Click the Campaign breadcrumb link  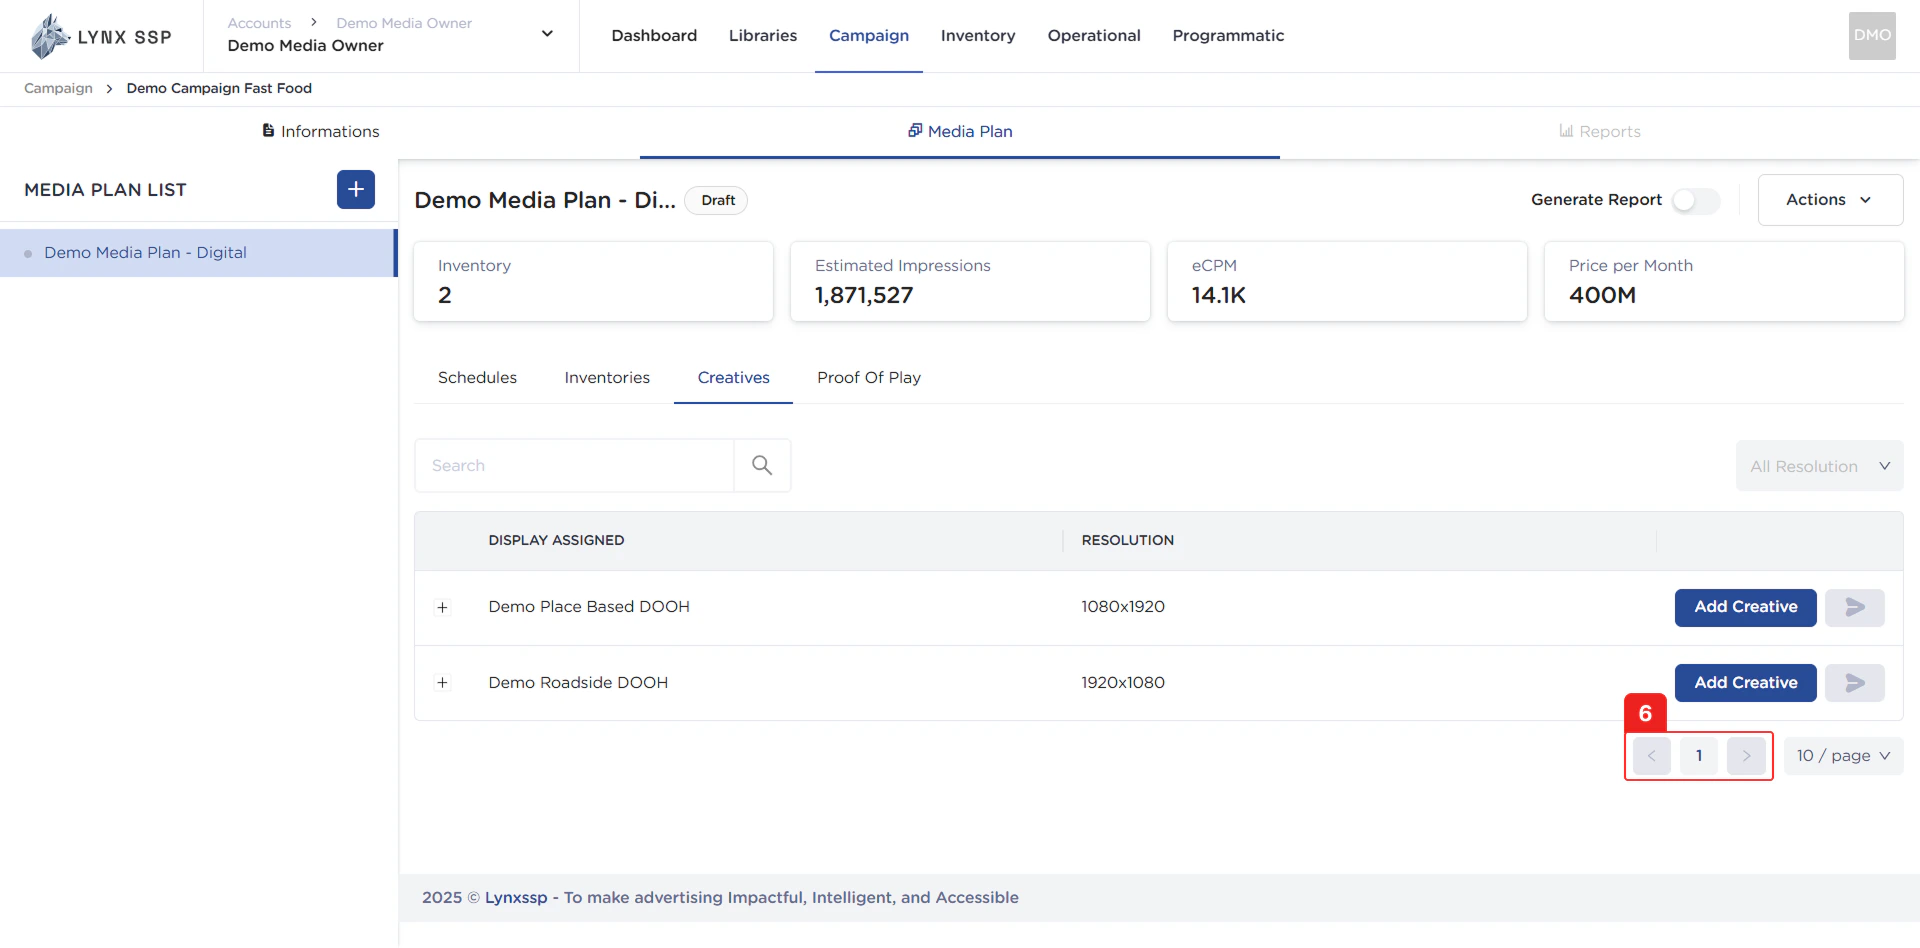click(57, 88)
